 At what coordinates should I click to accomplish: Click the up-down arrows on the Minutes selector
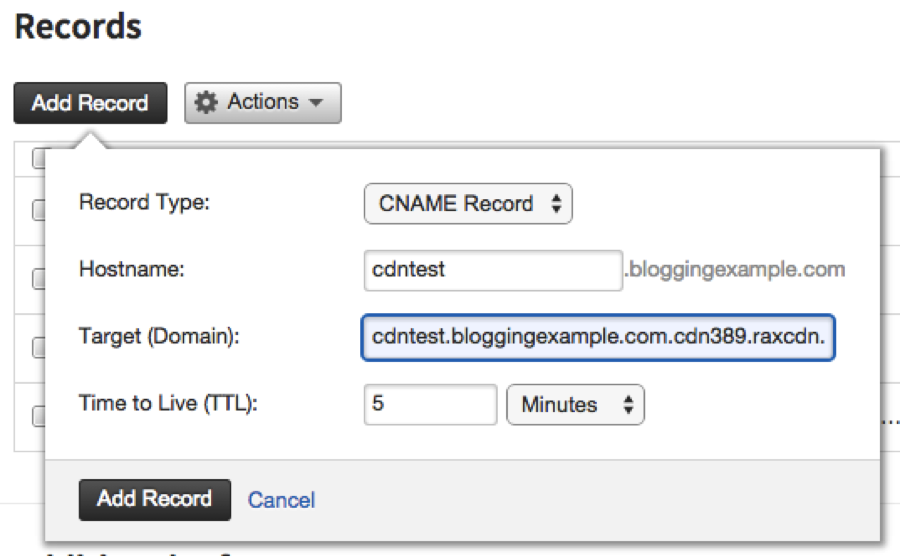tap(629, 404)
